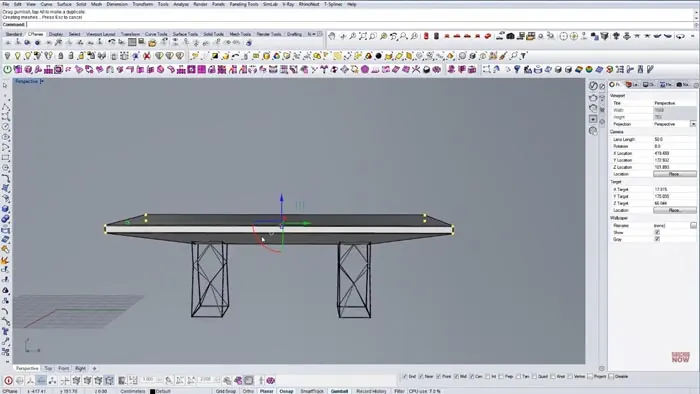Open the Mesh menu

[x=96, y=4]
